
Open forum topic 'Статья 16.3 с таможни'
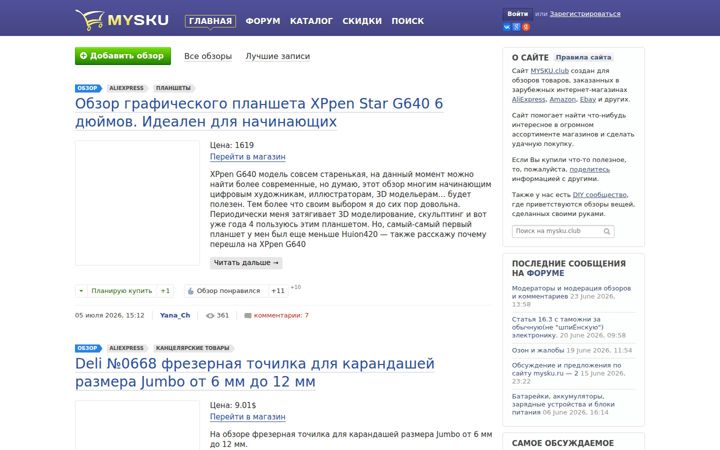pyautogui.click(x=558, y=327)
